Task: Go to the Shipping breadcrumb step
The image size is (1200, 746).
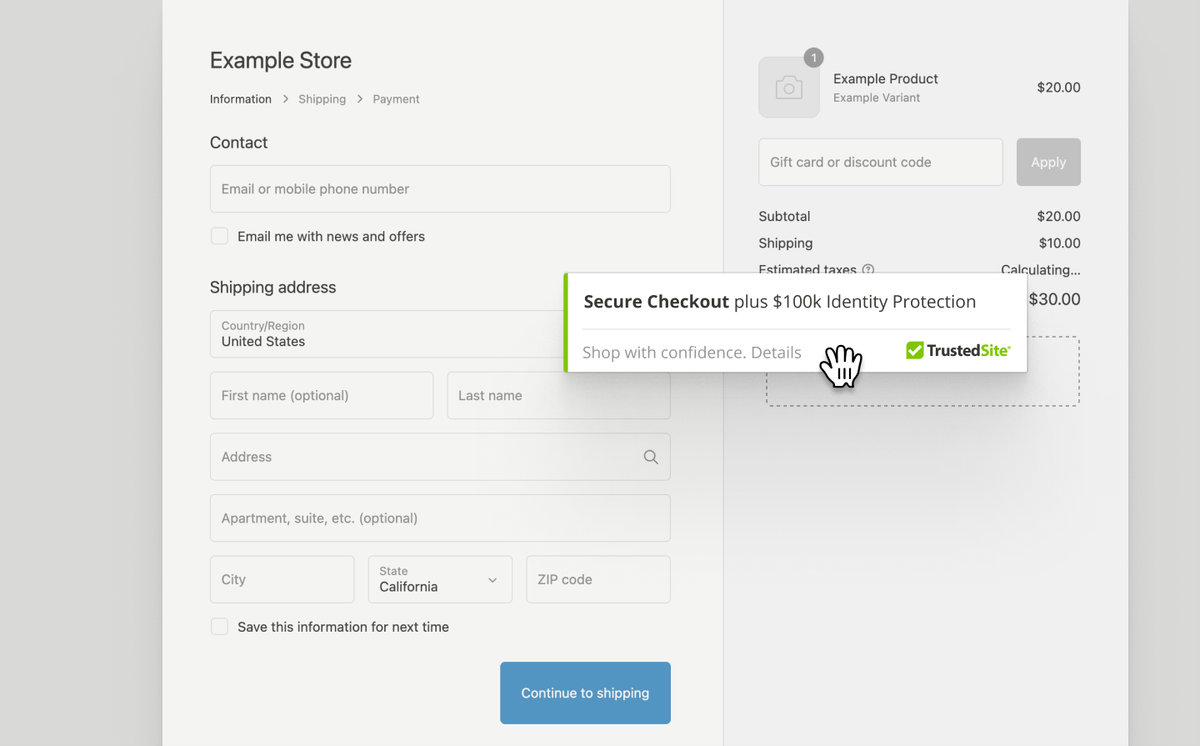Action: click(x=322, y=99)
